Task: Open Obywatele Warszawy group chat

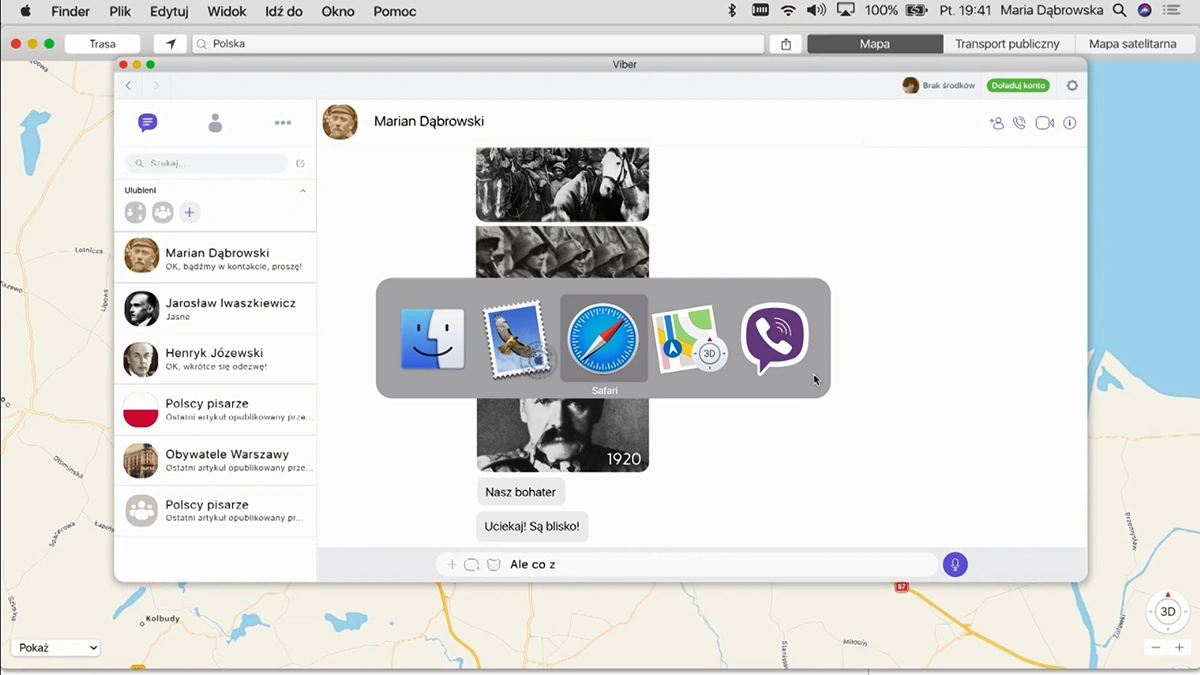Action: [215, 460]
